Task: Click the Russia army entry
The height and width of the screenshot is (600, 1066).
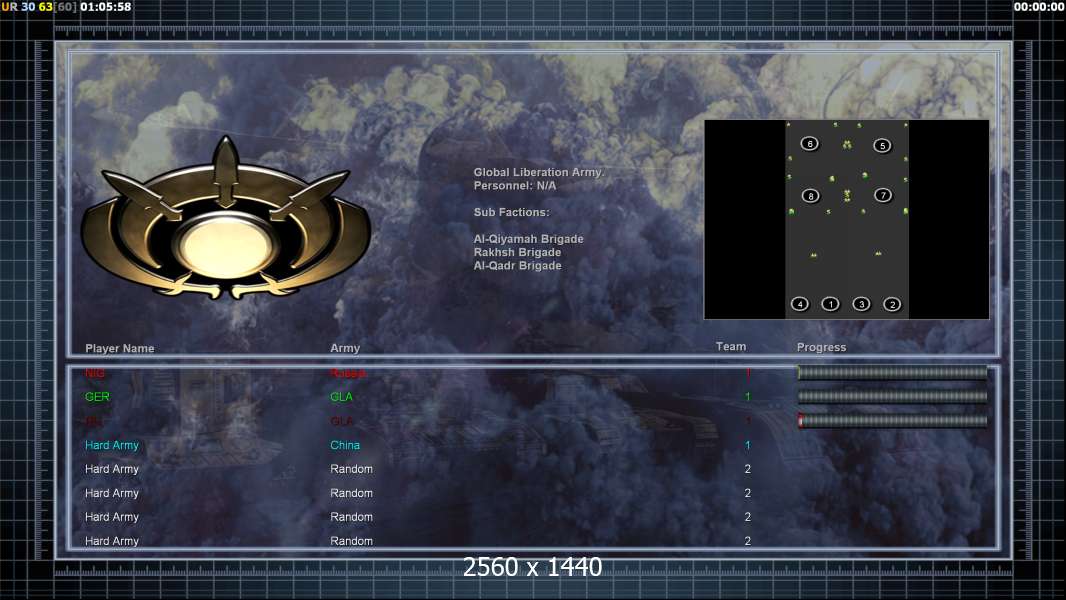Action: pyautogui.click(x=347, y=373)
